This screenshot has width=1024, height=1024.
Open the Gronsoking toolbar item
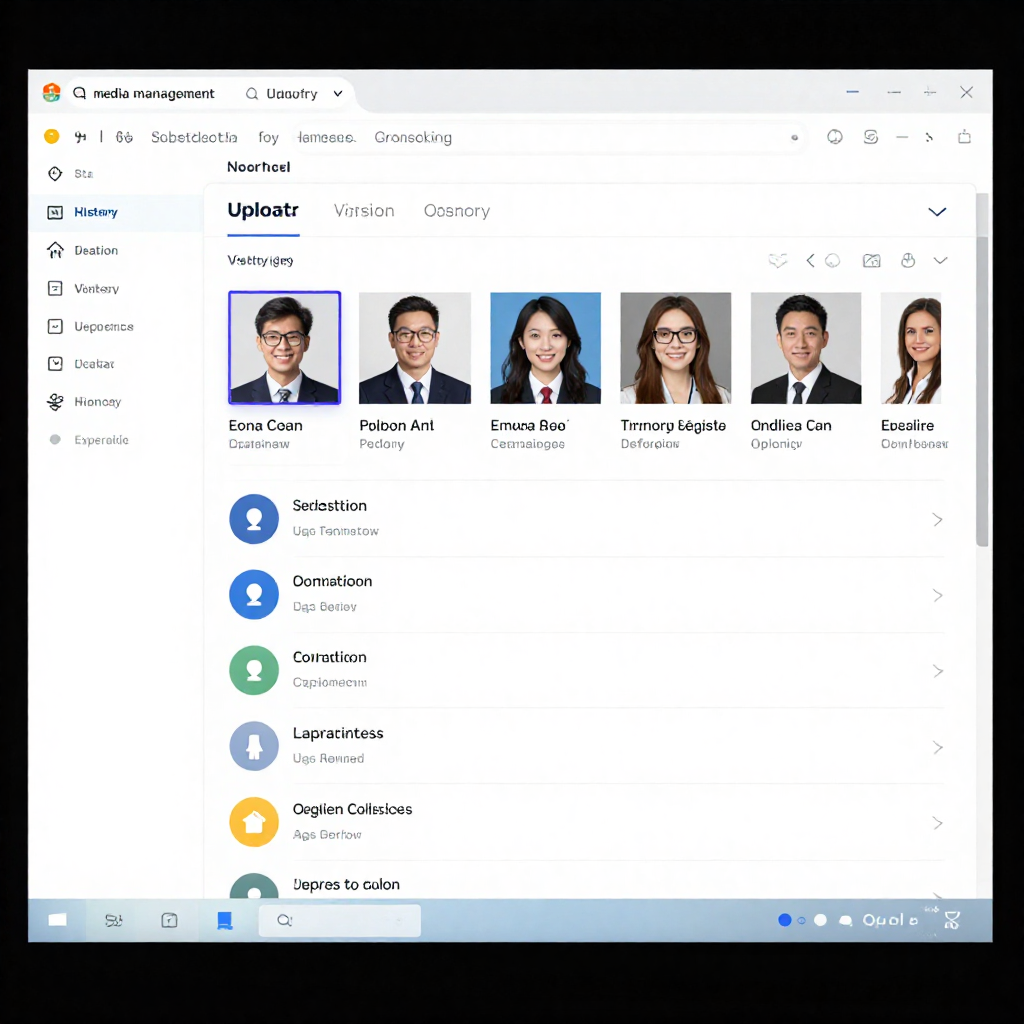click(413, 138)
